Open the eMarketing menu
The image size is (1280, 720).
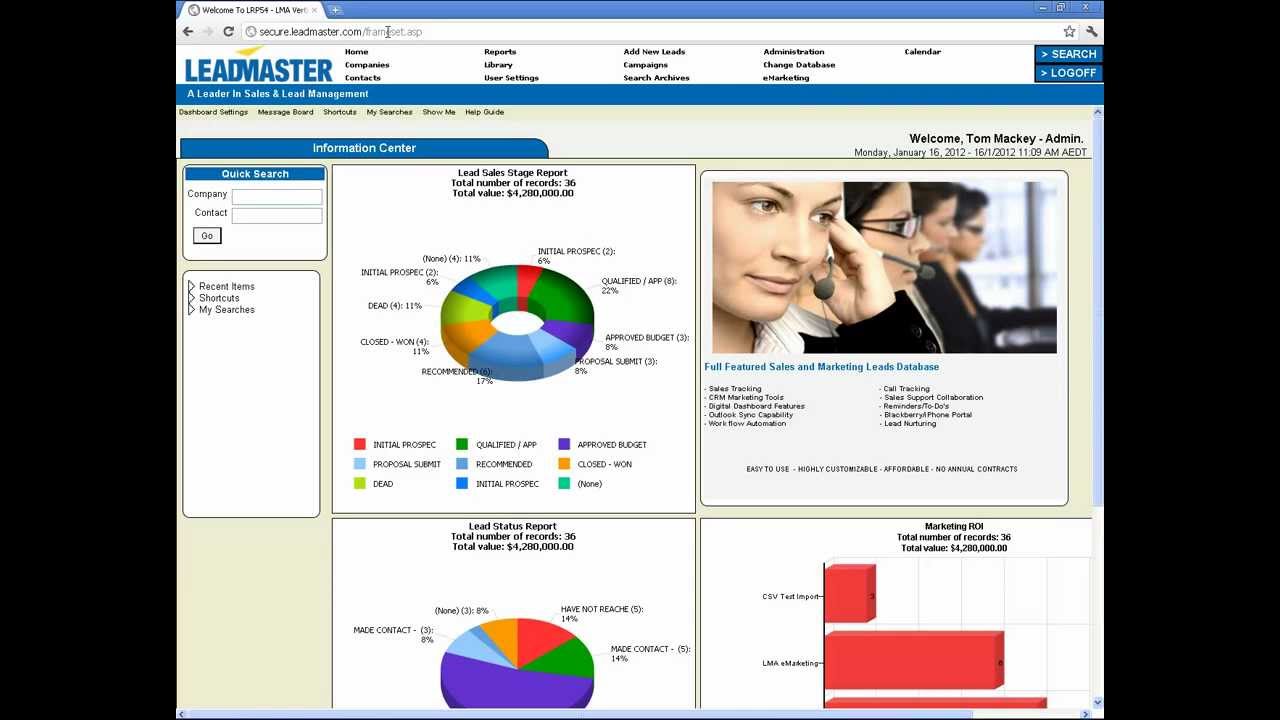click(x=786, y=78)
